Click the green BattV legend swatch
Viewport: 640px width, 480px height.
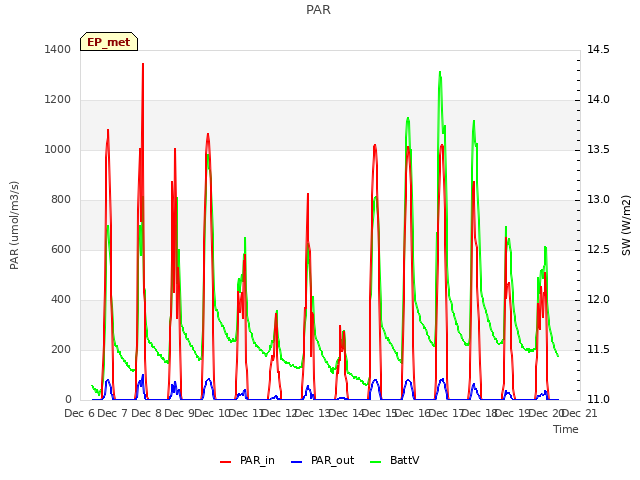pos(376,462)
